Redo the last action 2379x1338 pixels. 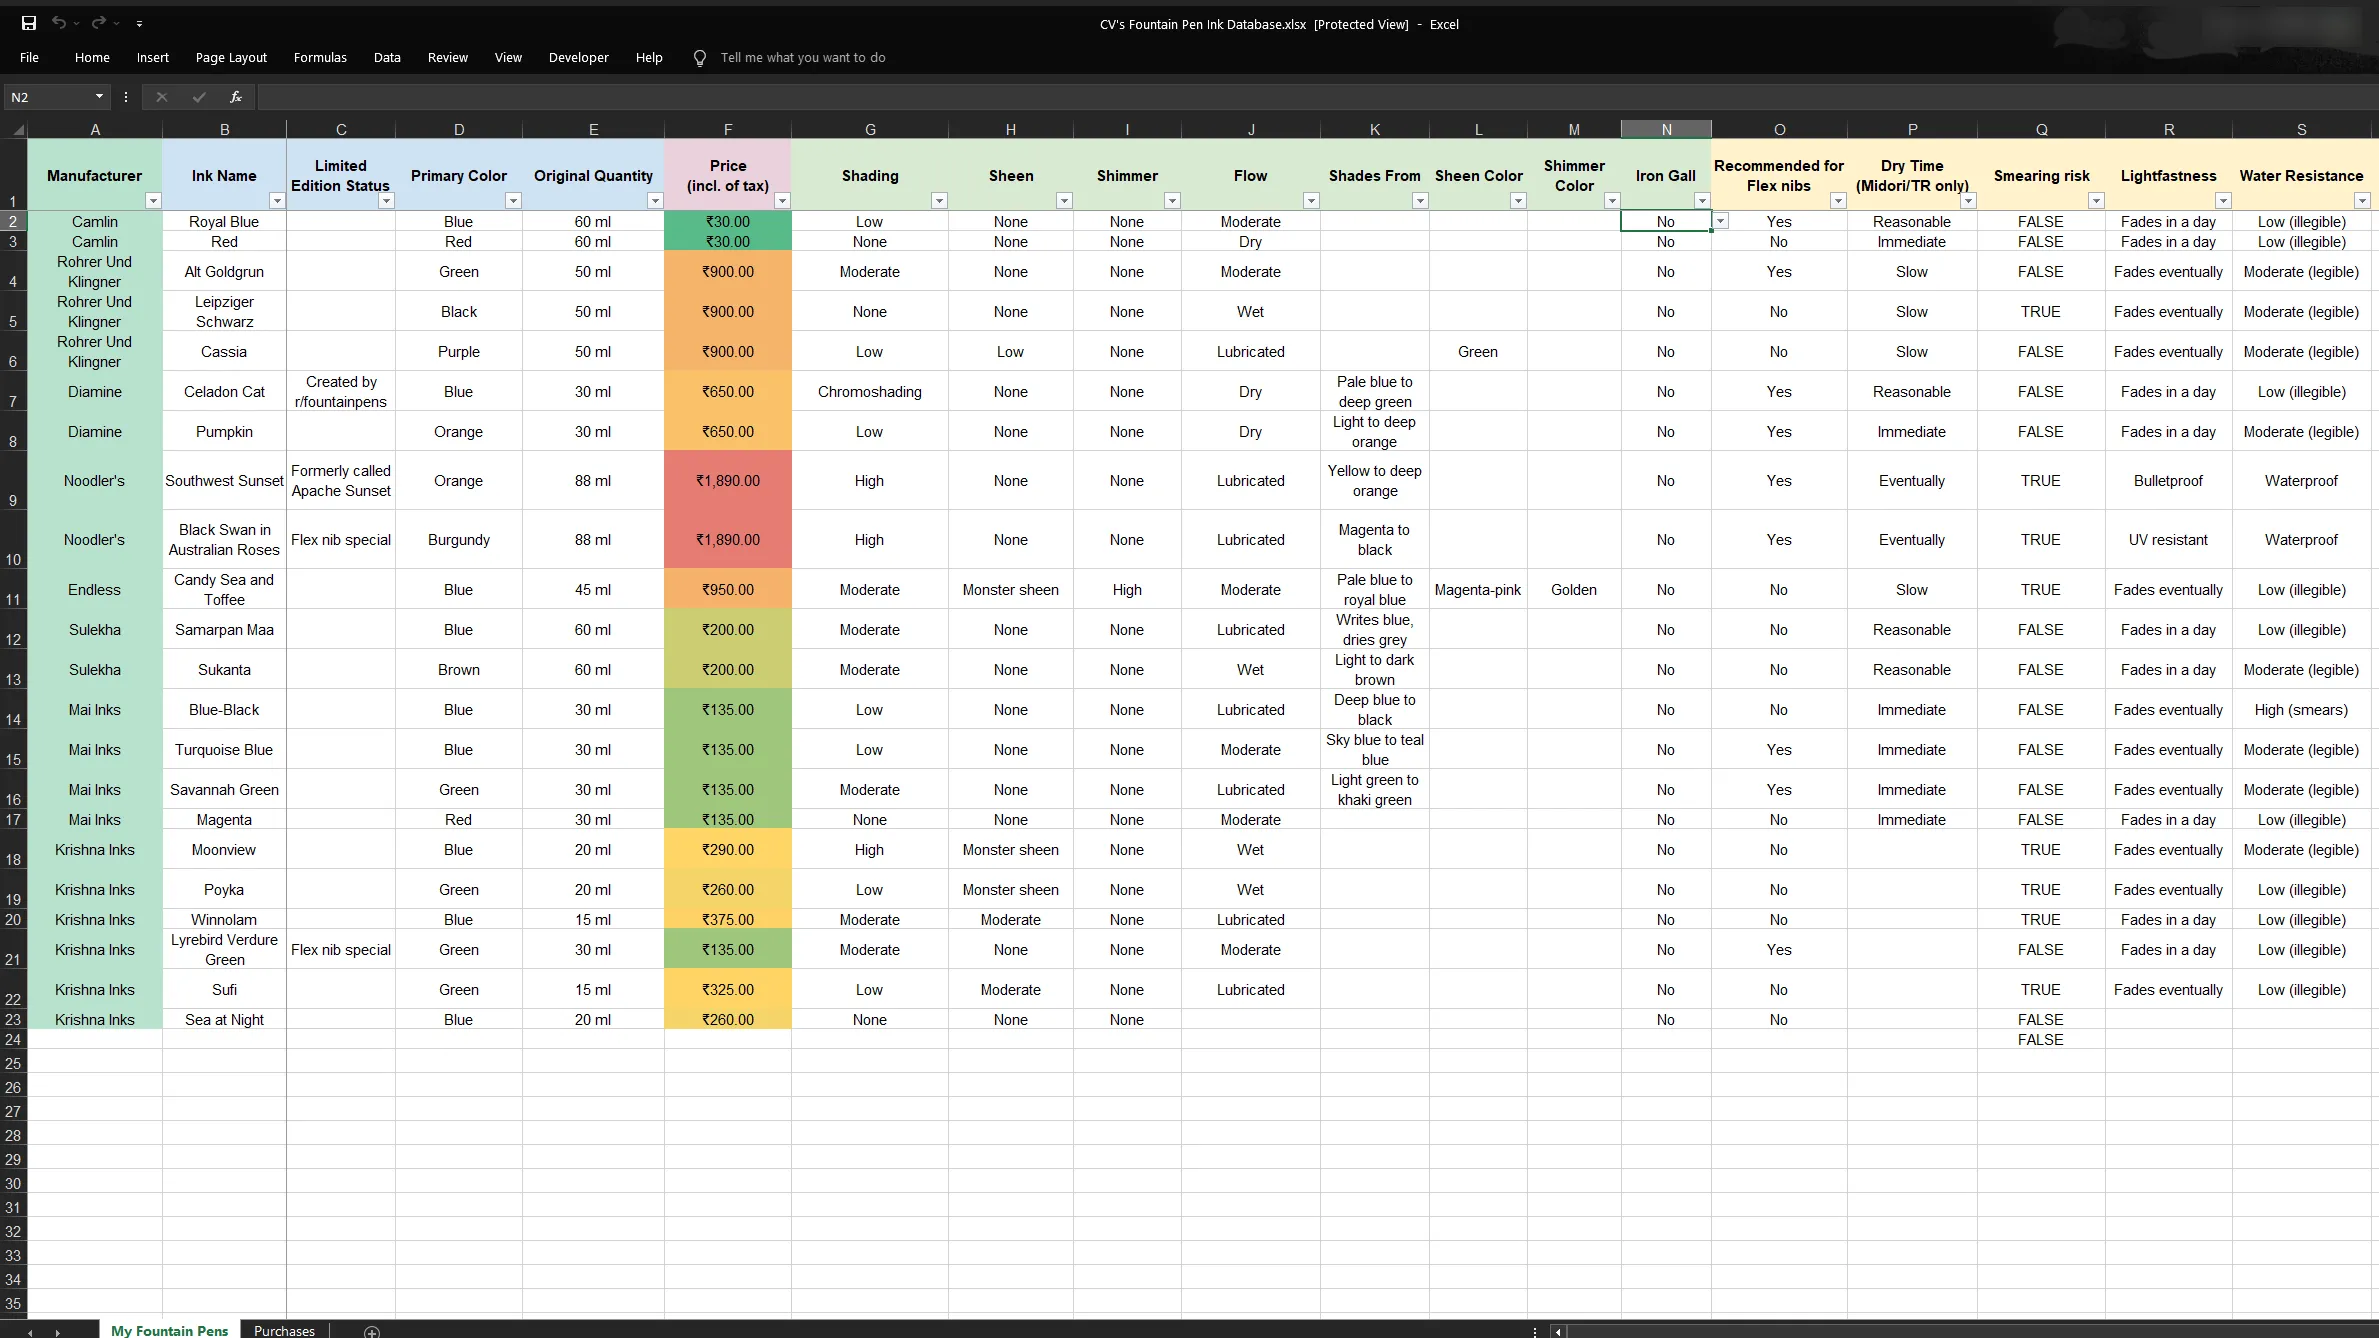pos(98,23)
